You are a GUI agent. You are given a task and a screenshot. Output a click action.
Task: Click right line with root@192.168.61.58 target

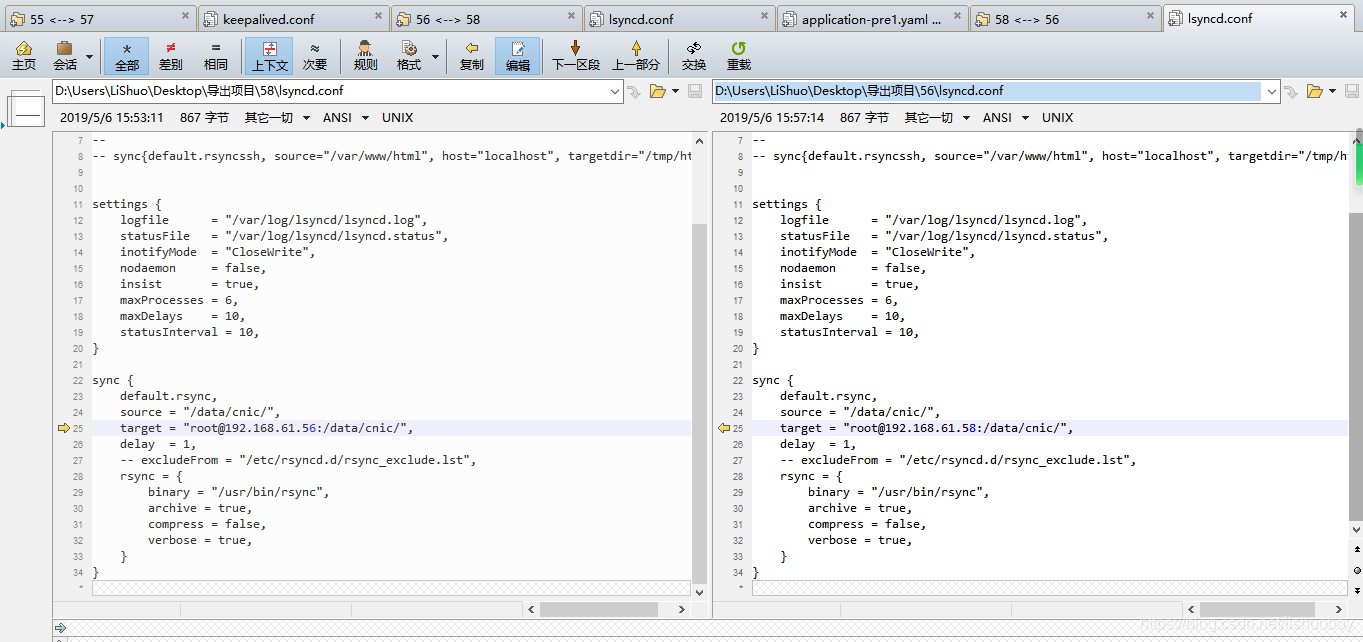pyautogui.click(x=1049, y=428)
